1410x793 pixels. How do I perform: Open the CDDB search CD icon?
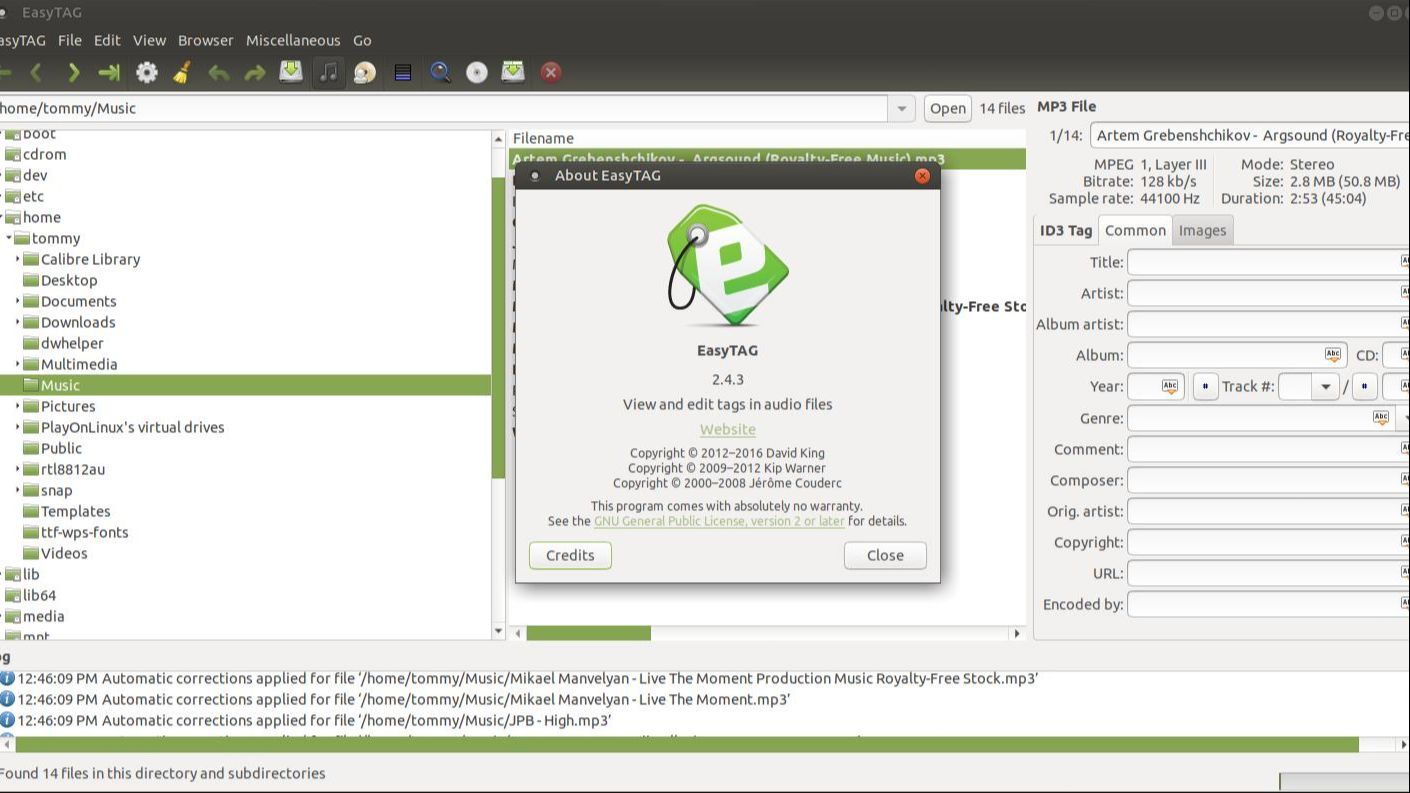click(477, 72)
